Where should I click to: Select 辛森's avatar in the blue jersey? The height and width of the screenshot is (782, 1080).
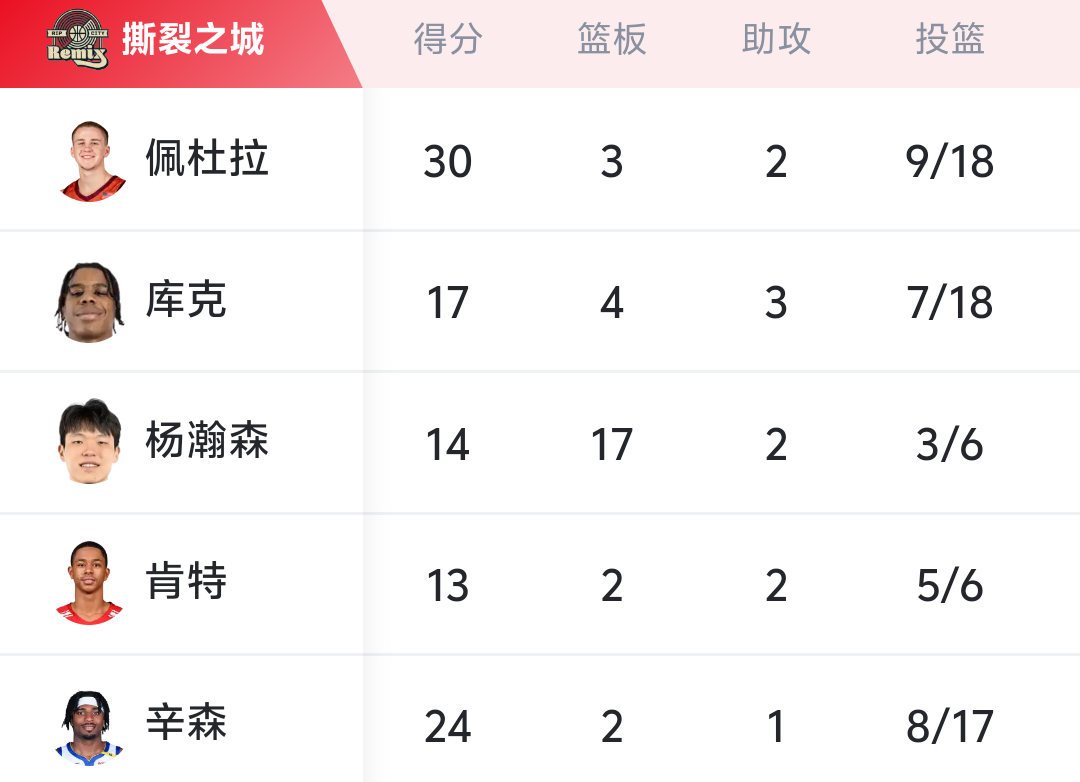(x=90, y=724)
